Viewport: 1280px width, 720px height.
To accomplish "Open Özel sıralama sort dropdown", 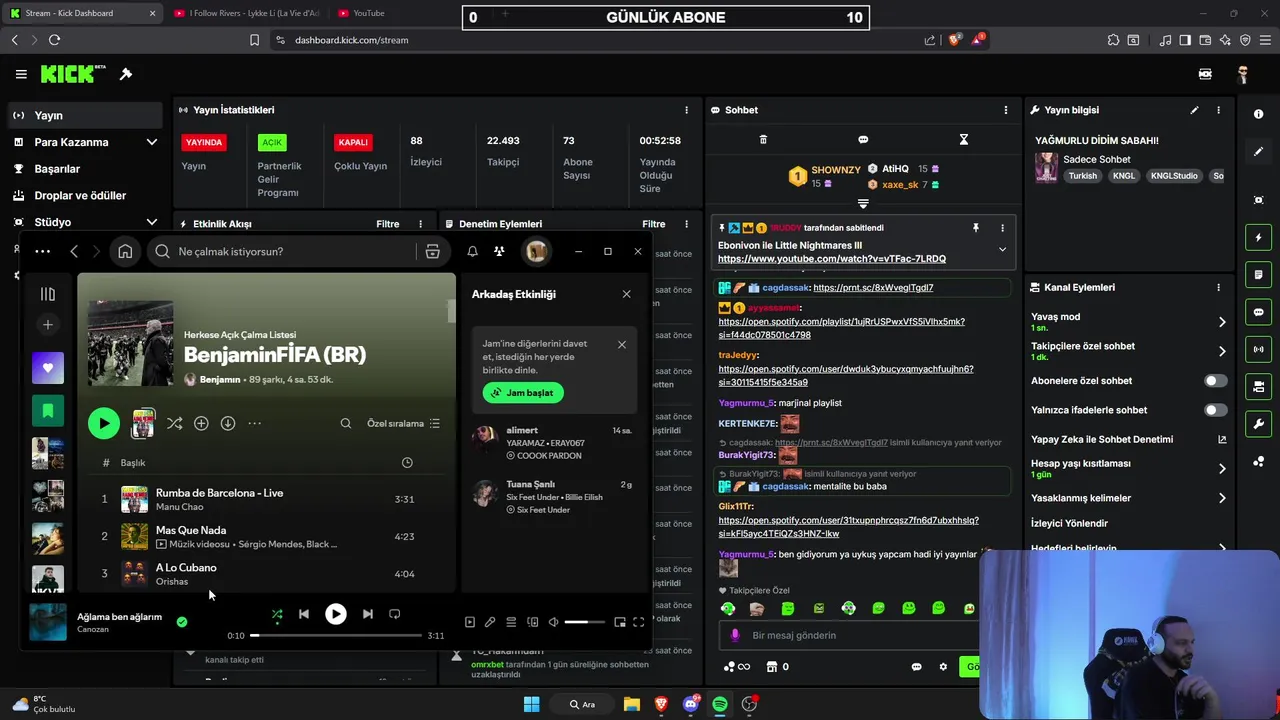I will click(403, 424).
